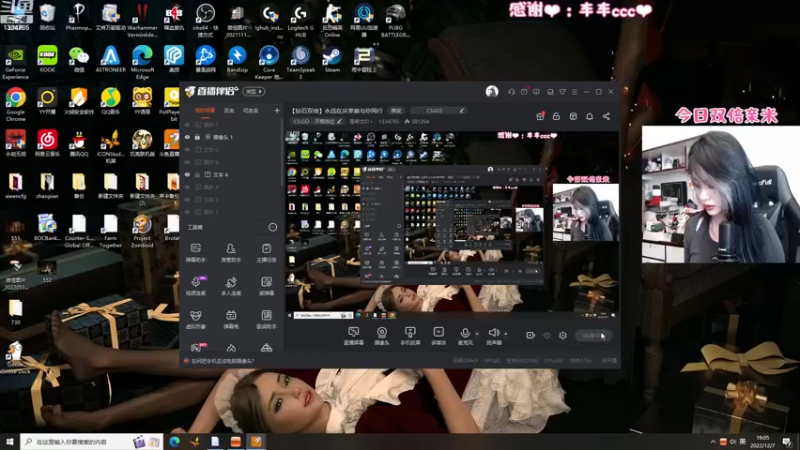The image size is (800, 450).
Task: Switch to the second scene tab
Action: tap(229, 110)
